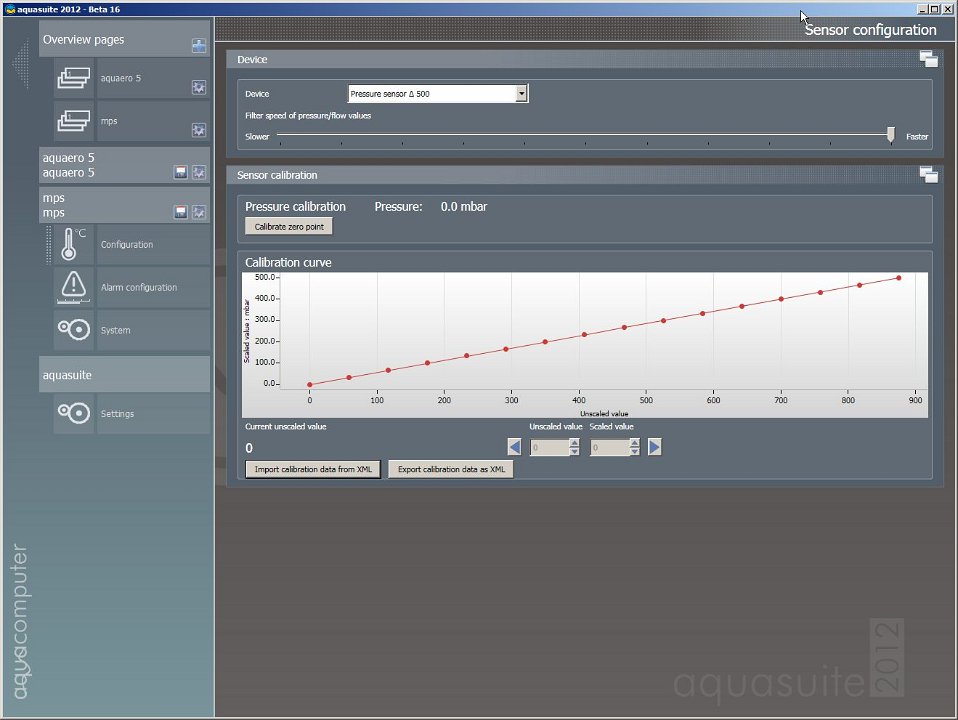Select the aquaero 5 overview page

pos(153,78)
